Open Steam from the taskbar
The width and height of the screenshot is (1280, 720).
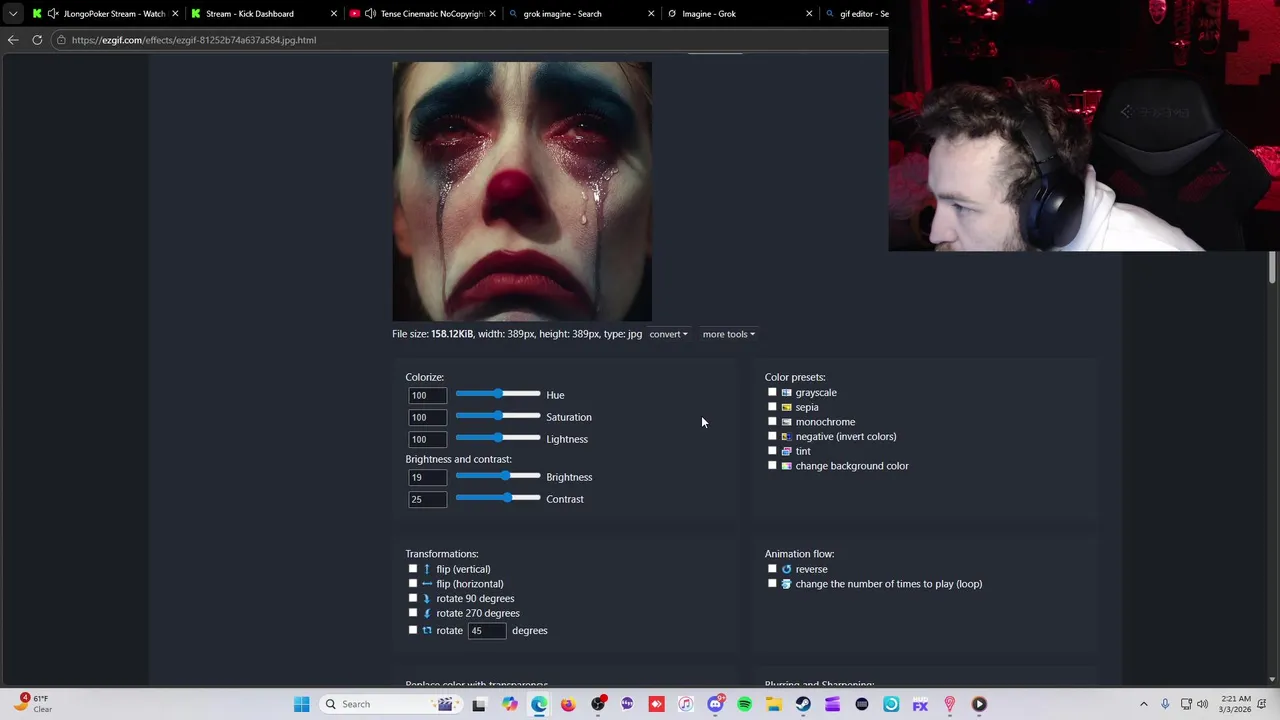click(803, 704)
